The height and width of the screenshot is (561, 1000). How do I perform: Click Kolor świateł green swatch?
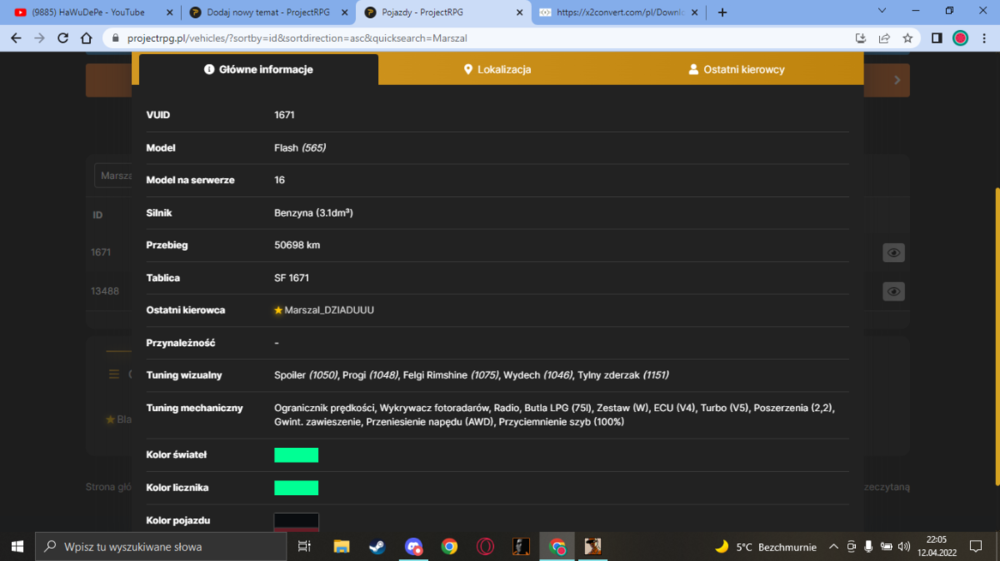pos(296,455)
